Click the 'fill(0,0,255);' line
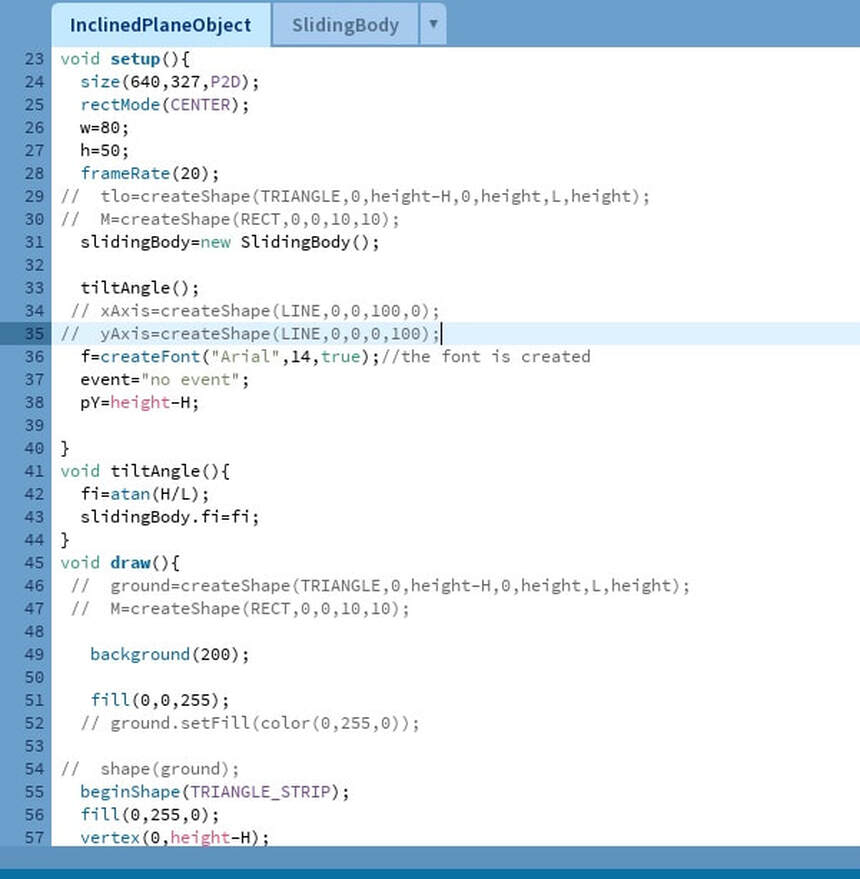This screenshot has height=879, width=860. click(x=160, y=701)
